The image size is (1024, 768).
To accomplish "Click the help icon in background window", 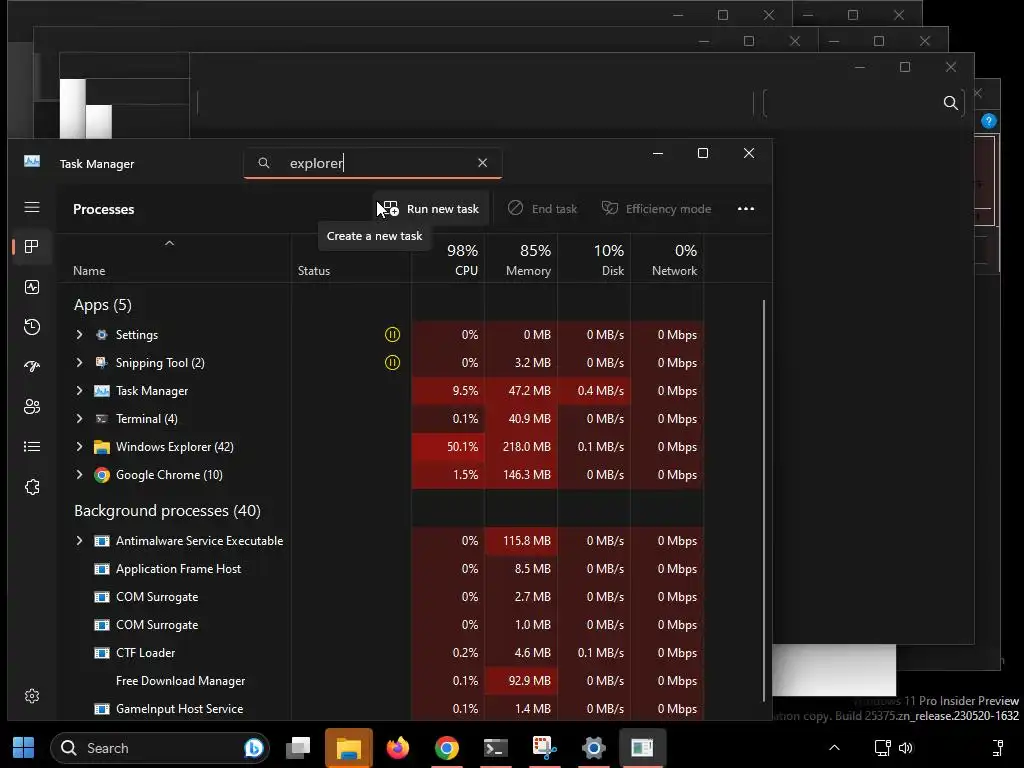I will coord(989,121).
